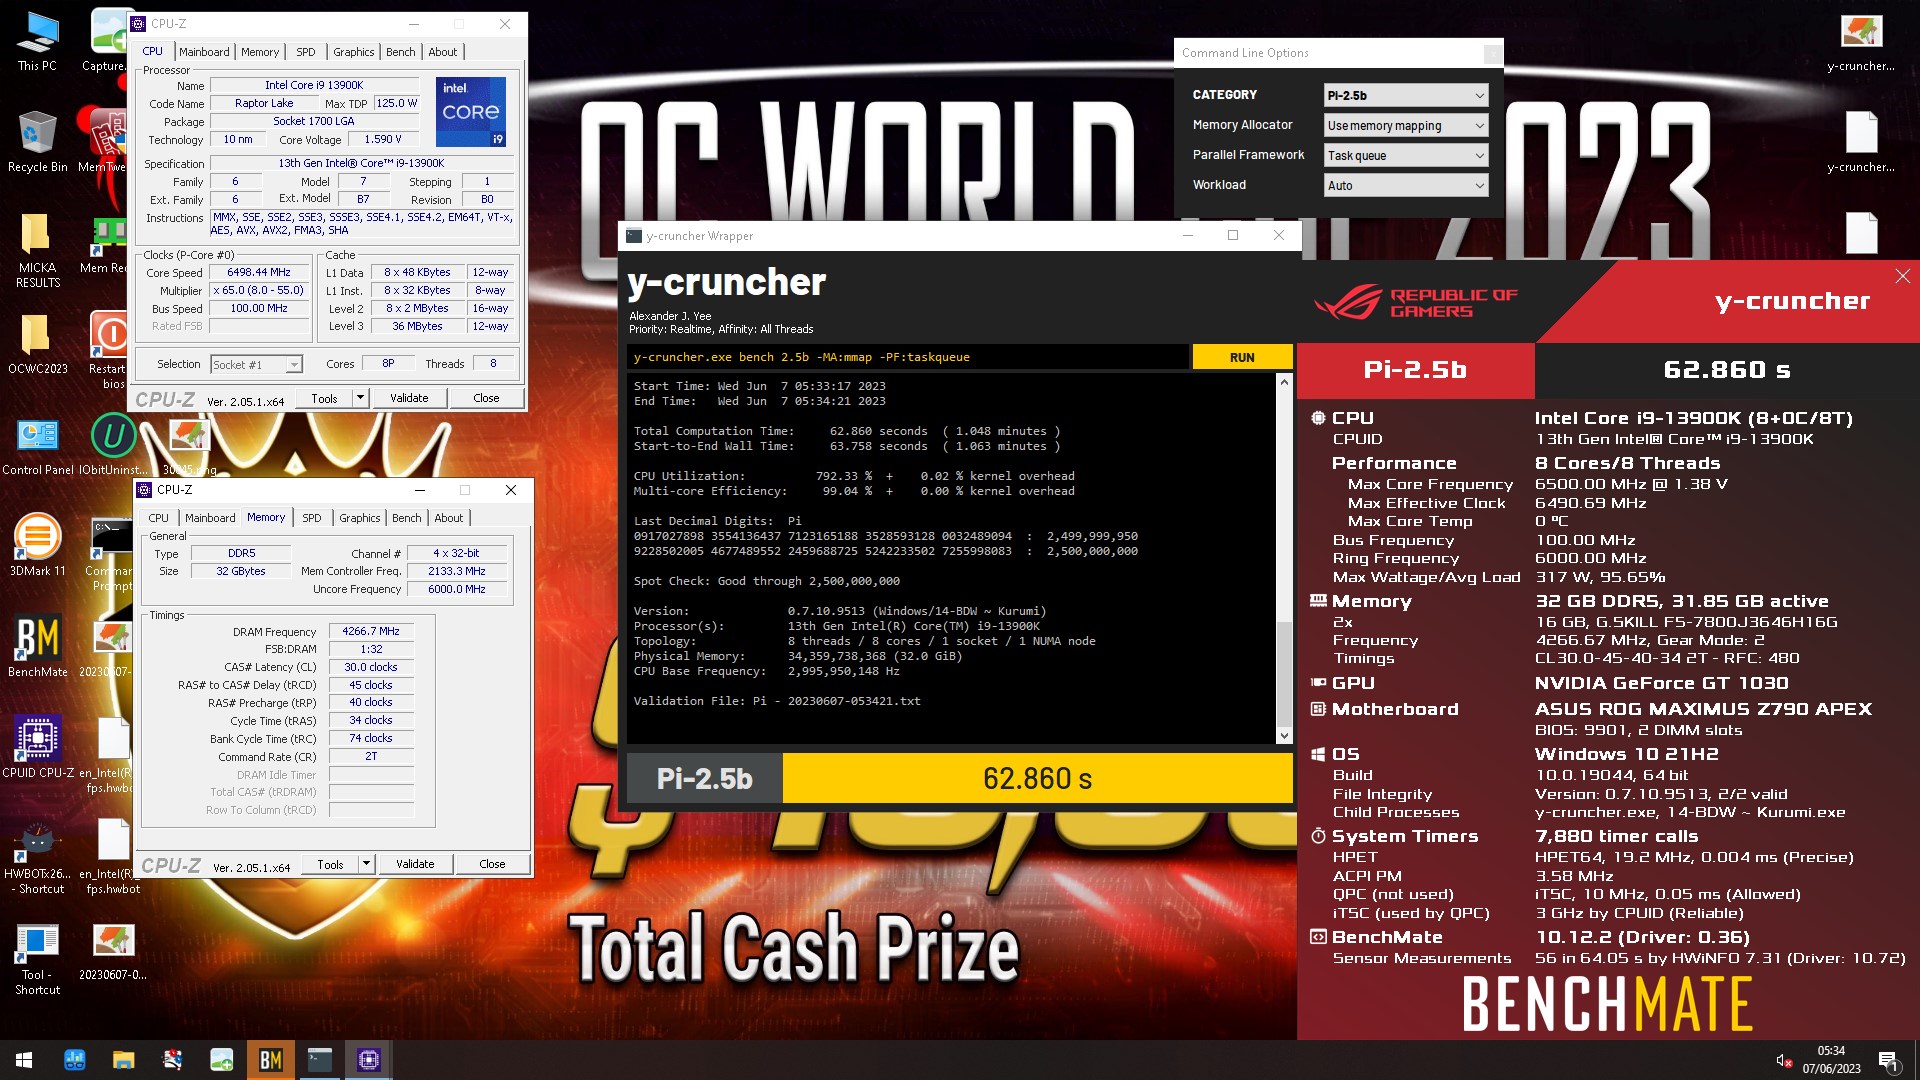
Task: Open the 30045.png desktop image file
Action: (x=188, y=445)
